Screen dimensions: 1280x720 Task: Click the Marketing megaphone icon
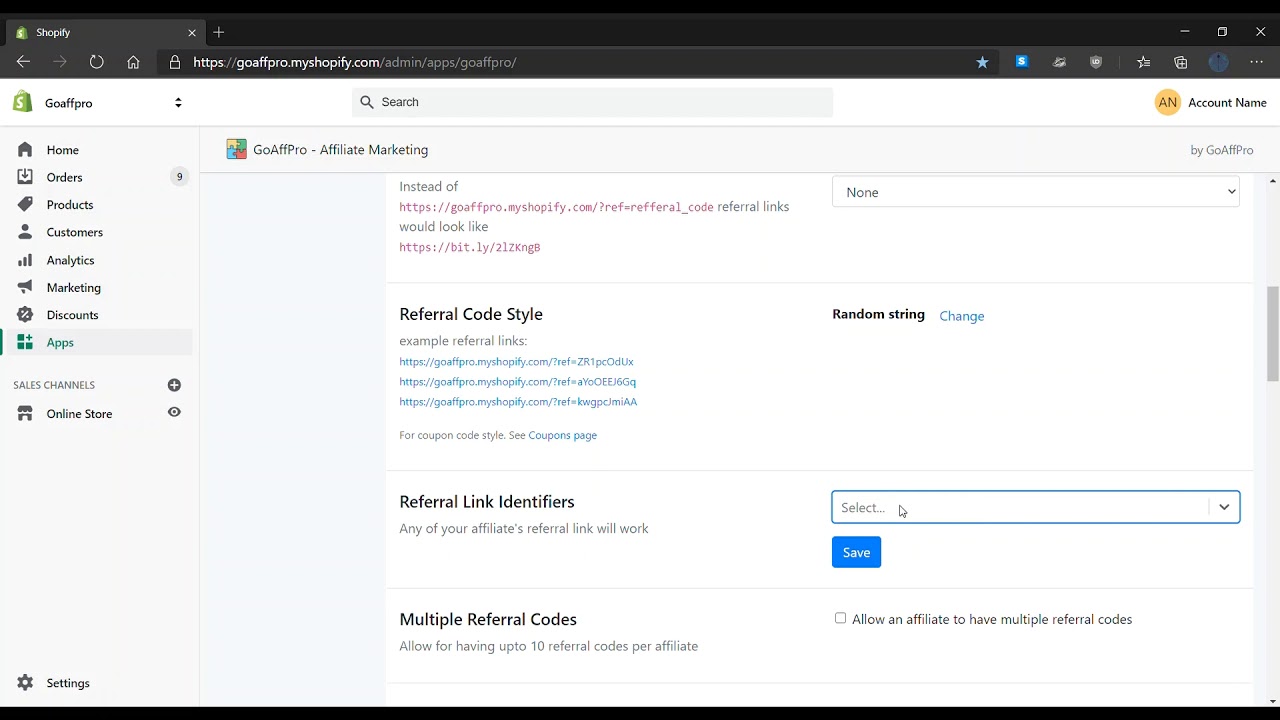point(25,287)
